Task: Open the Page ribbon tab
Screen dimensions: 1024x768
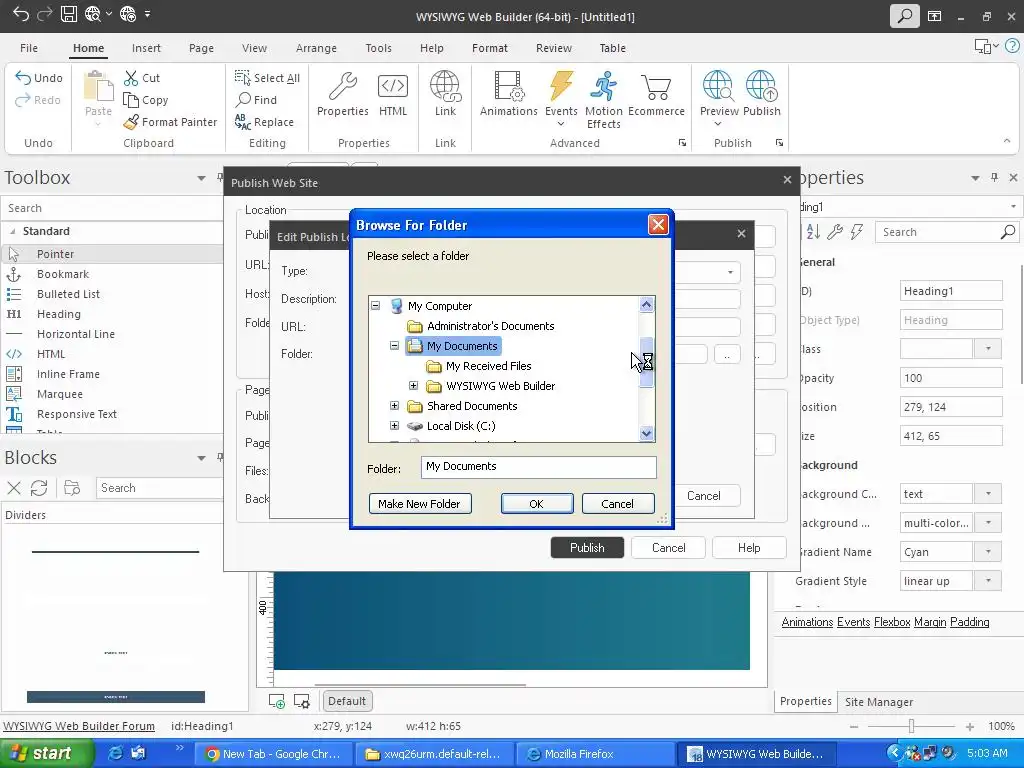Action: tap(201, 48)
